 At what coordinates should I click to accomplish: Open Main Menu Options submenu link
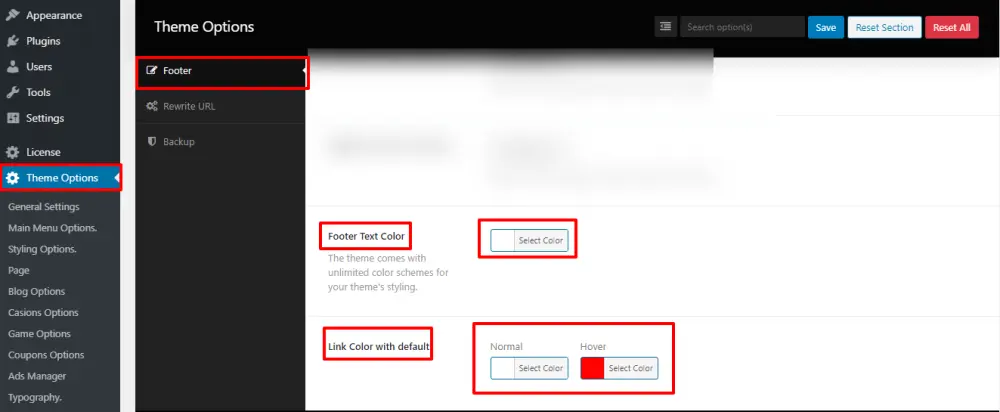[x=52, y=228]
